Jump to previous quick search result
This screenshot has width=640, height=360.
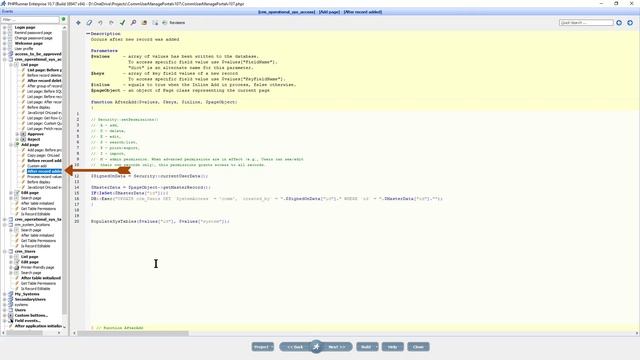[619, 23]
